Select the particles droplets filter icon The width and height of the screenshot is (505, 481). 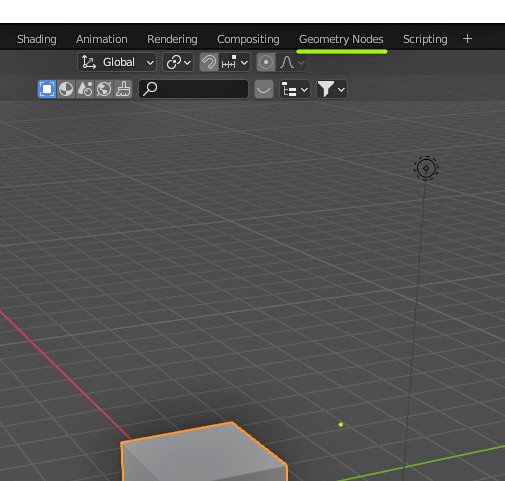click(x=85, y=89)
